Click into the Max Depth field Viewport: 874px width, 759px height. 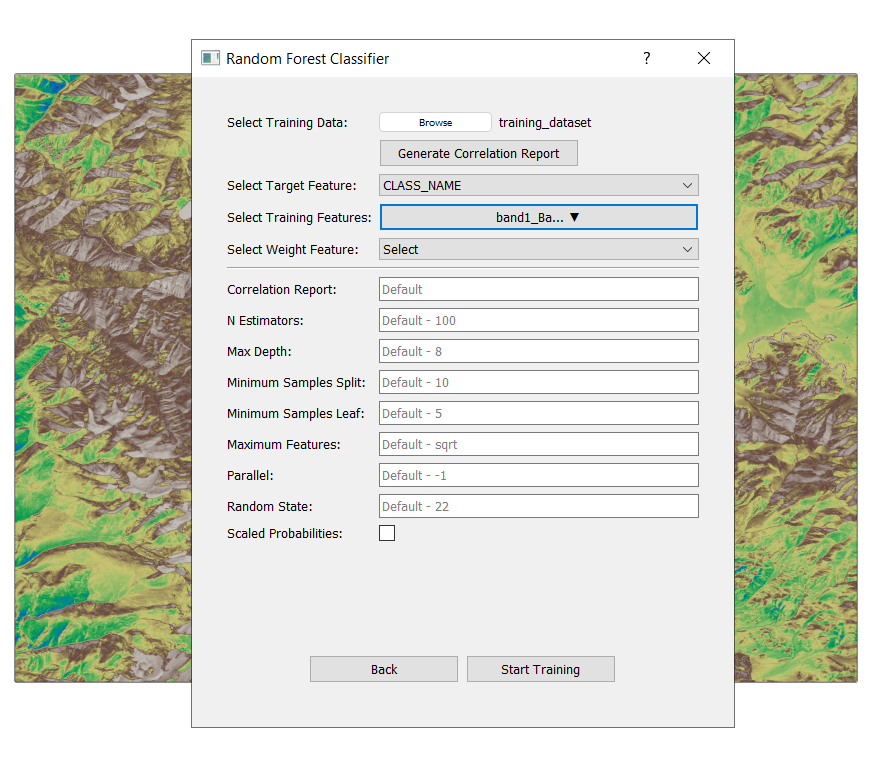click(x=538, y=351)
